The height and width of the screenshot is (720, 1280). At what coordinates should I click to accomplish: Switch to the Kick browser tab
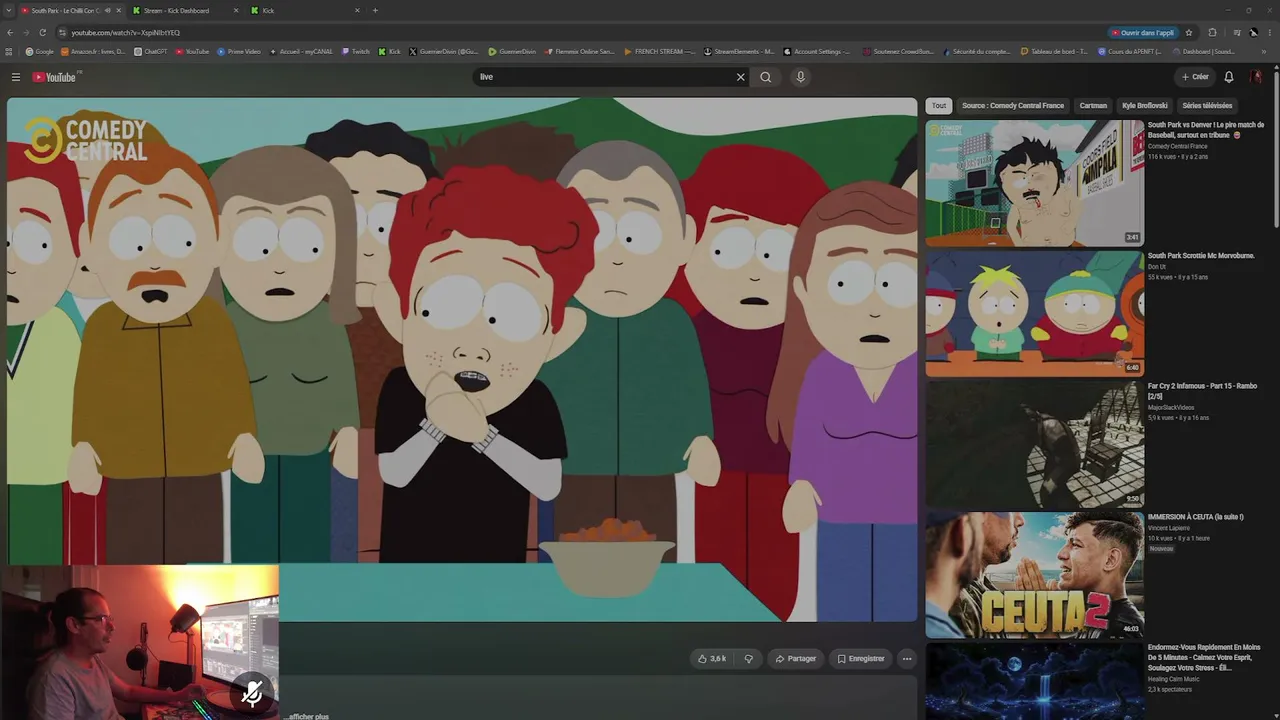pyautogui.click(x=305, y=10)
